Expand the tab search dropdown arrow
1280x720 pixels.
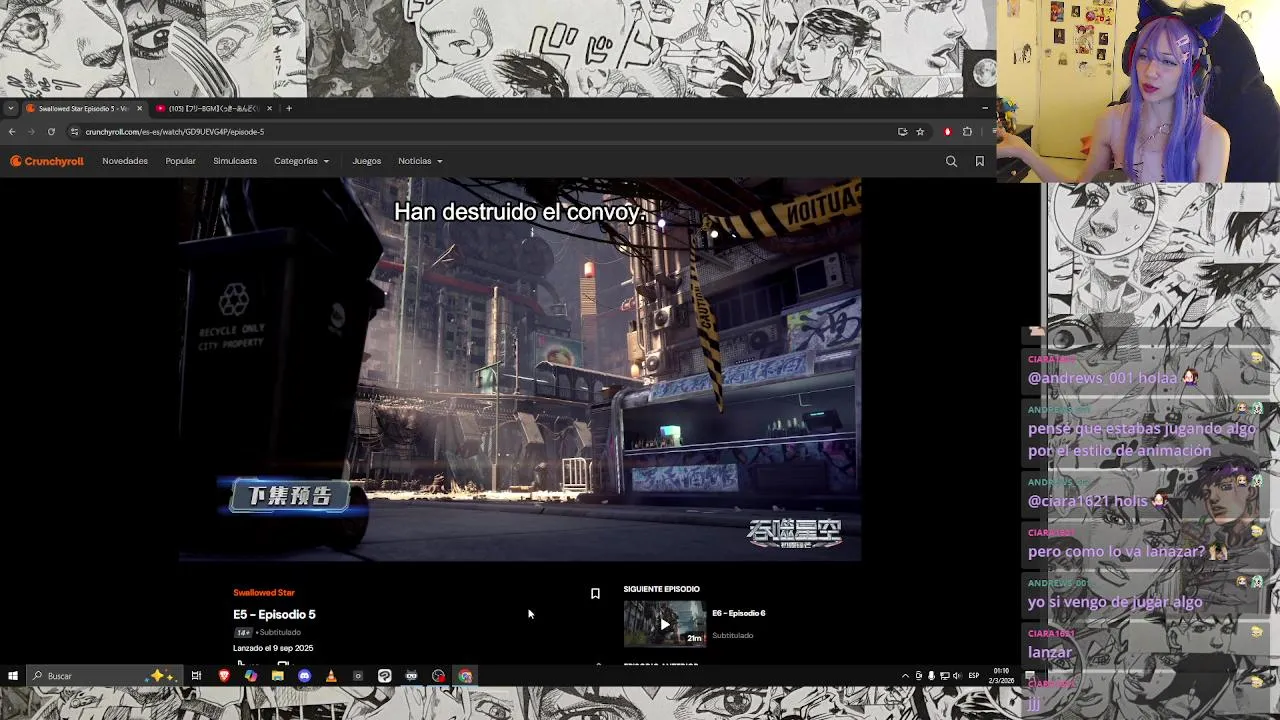pyautogui.click(x=10, y=108)
